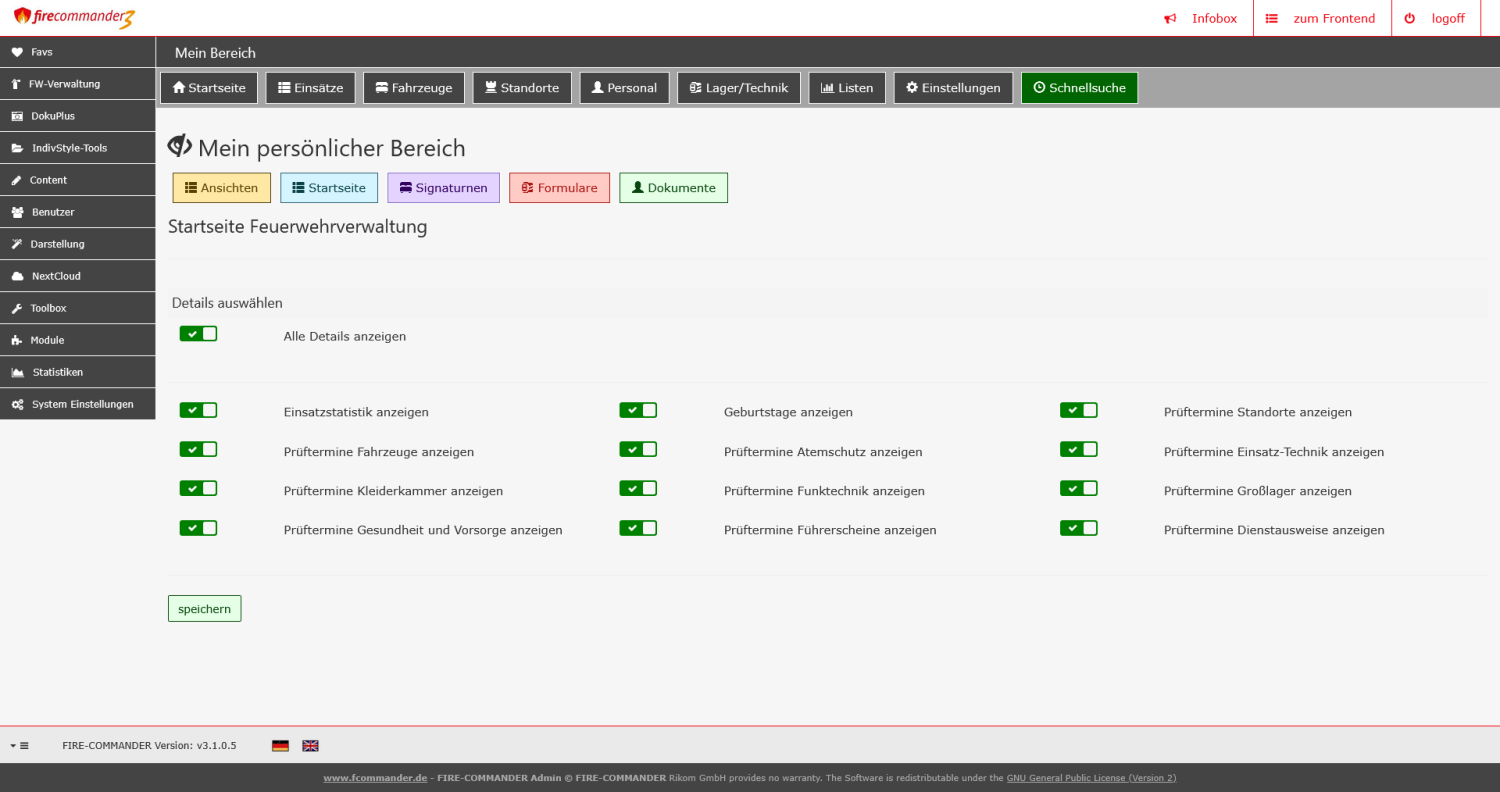Switch to the Signaturen tab
The width and height of the screenshot is (1500, 792).
[x=443, y=188]
